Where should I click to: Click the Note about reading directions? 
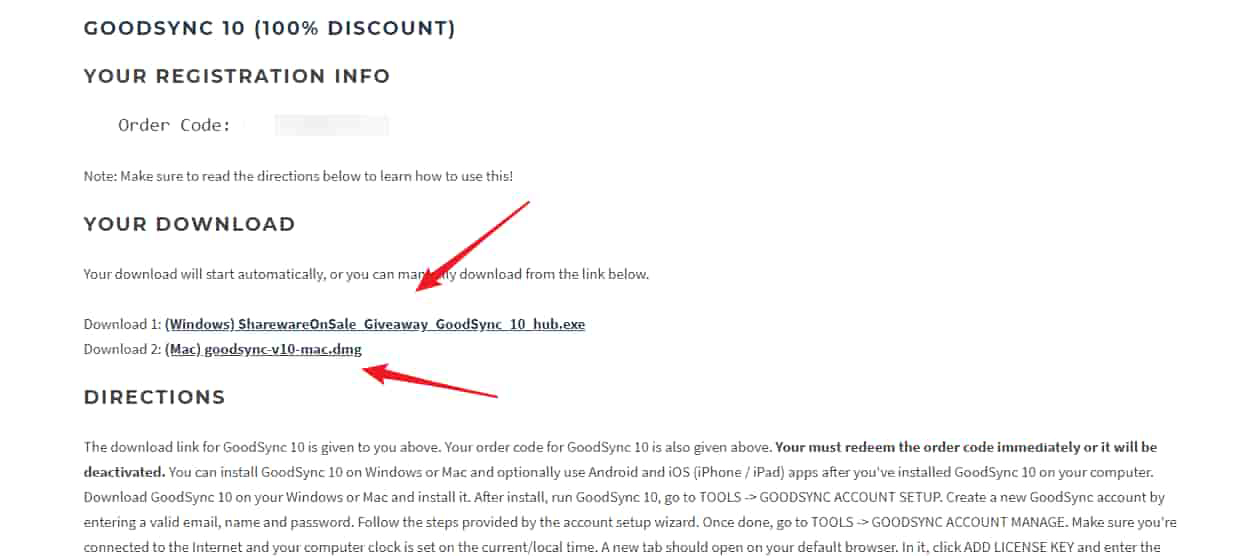pos(298,176)
